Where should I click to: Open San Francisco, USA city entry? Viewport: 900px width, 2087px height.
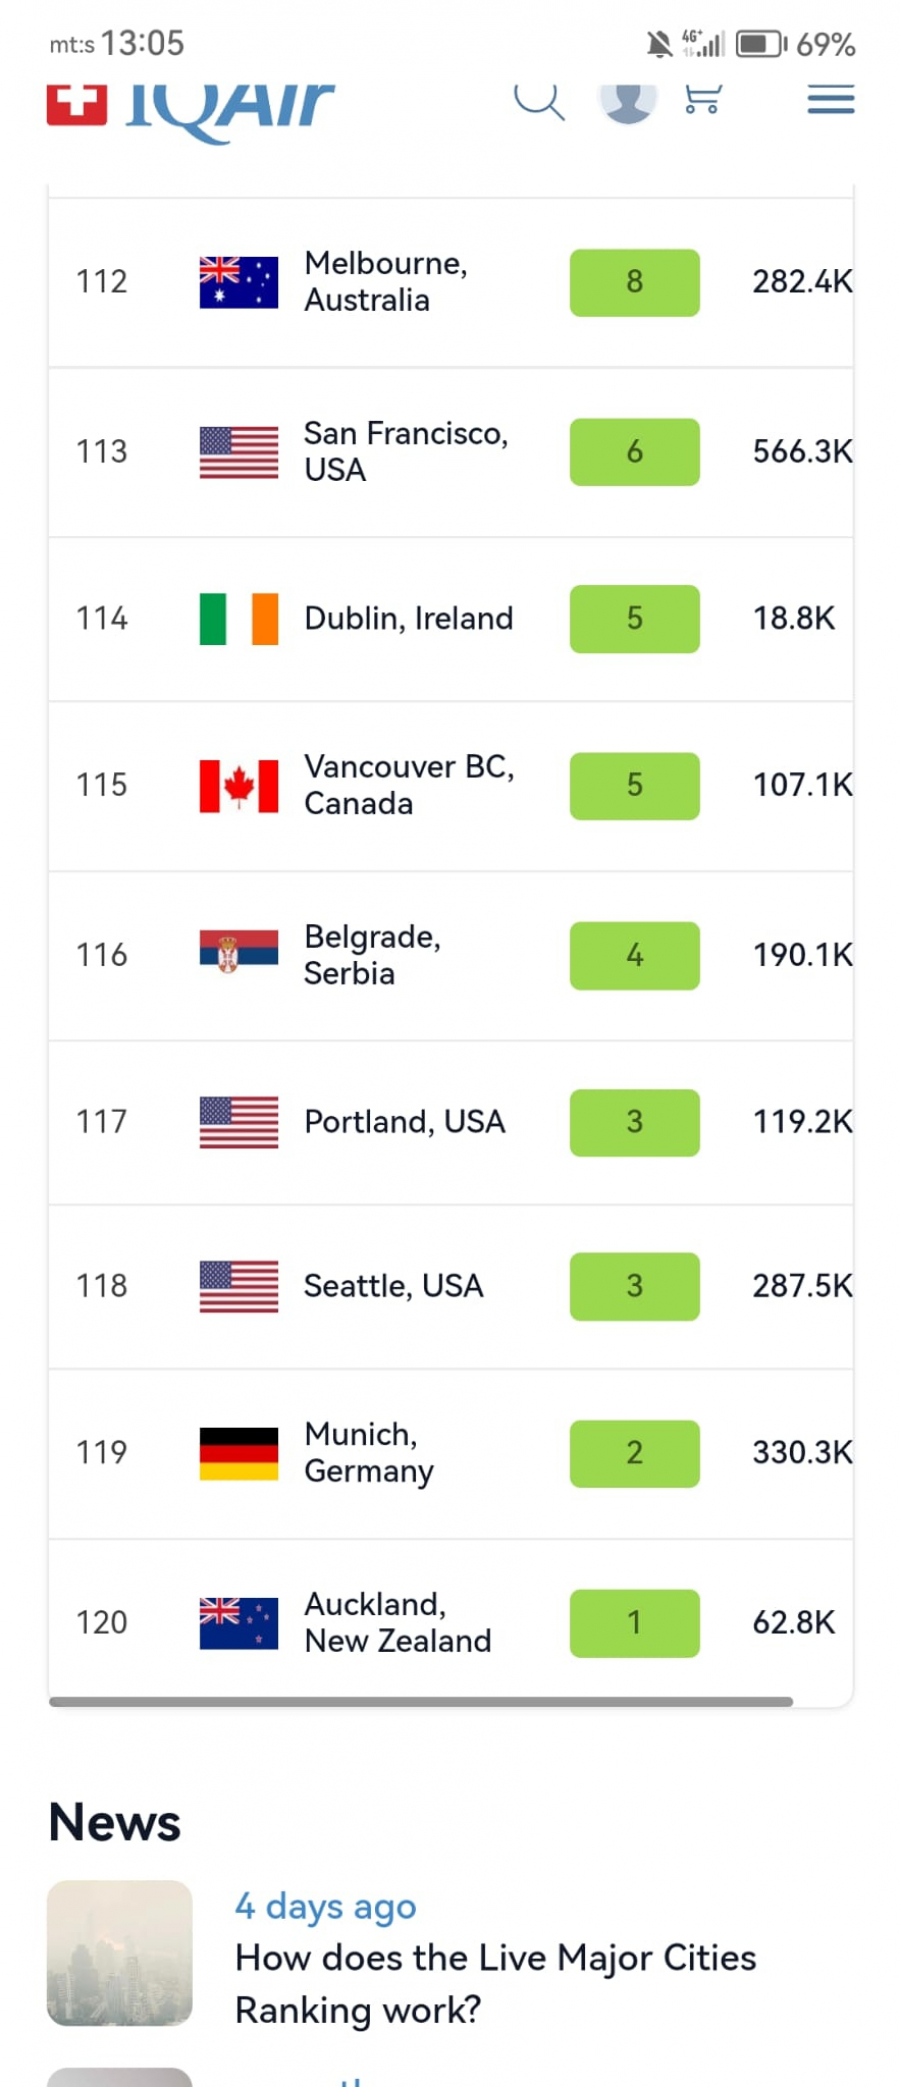[405, 451]
